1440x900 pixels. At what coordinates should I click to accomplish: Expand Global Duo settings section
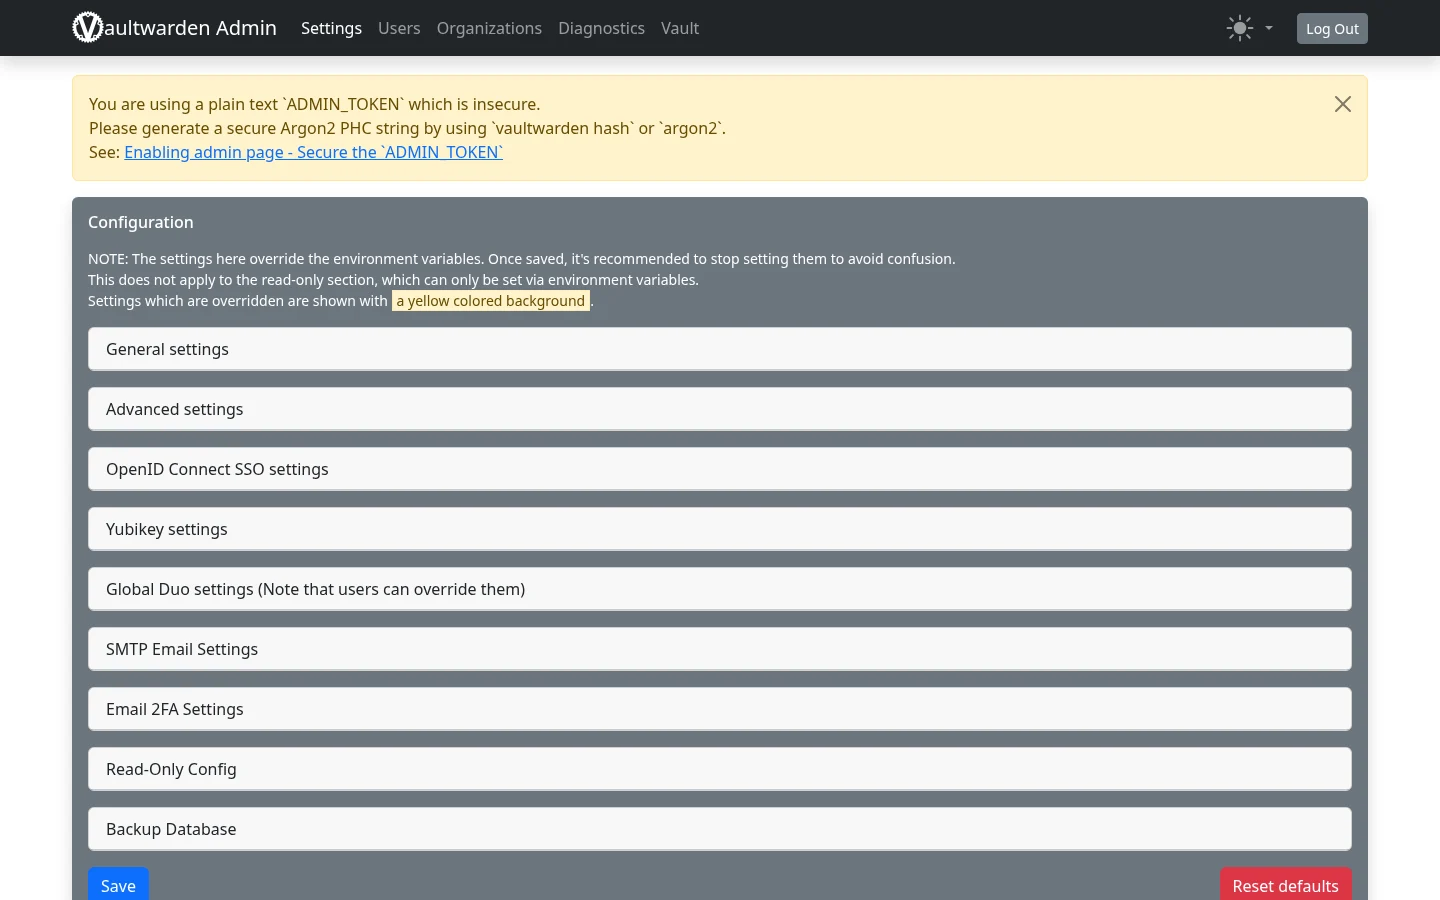(720, 589)
